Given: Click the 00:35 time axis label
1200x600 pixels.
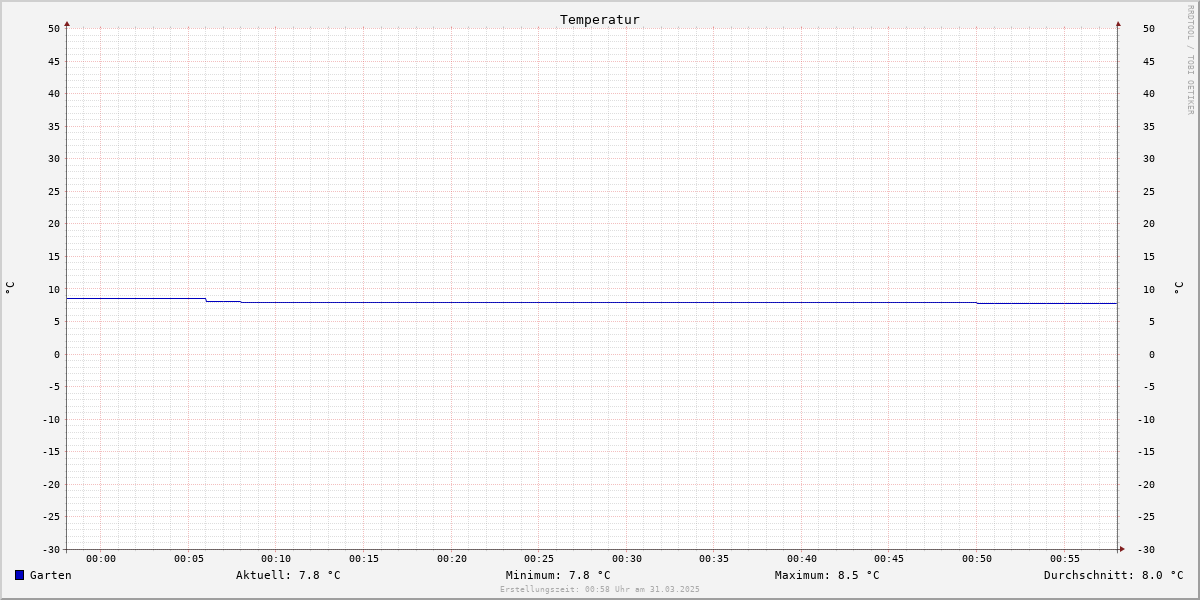Looking at the screenshot, I should [714, 559].
